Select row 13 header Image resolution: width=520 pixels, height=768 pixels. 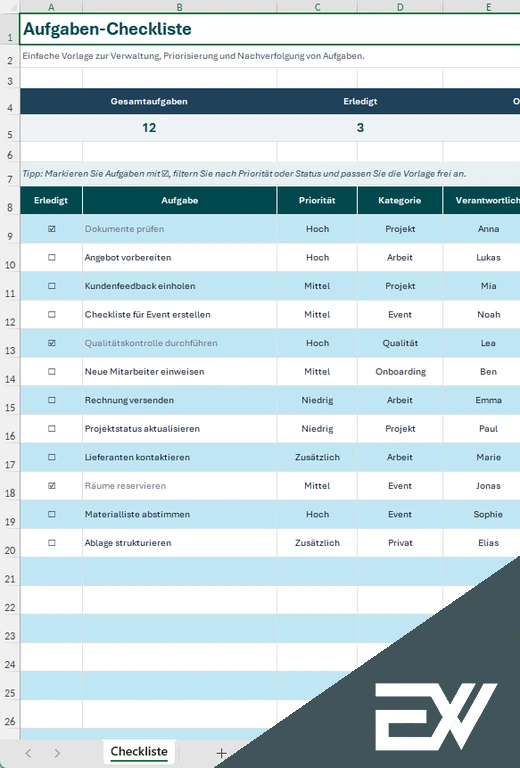10,343
